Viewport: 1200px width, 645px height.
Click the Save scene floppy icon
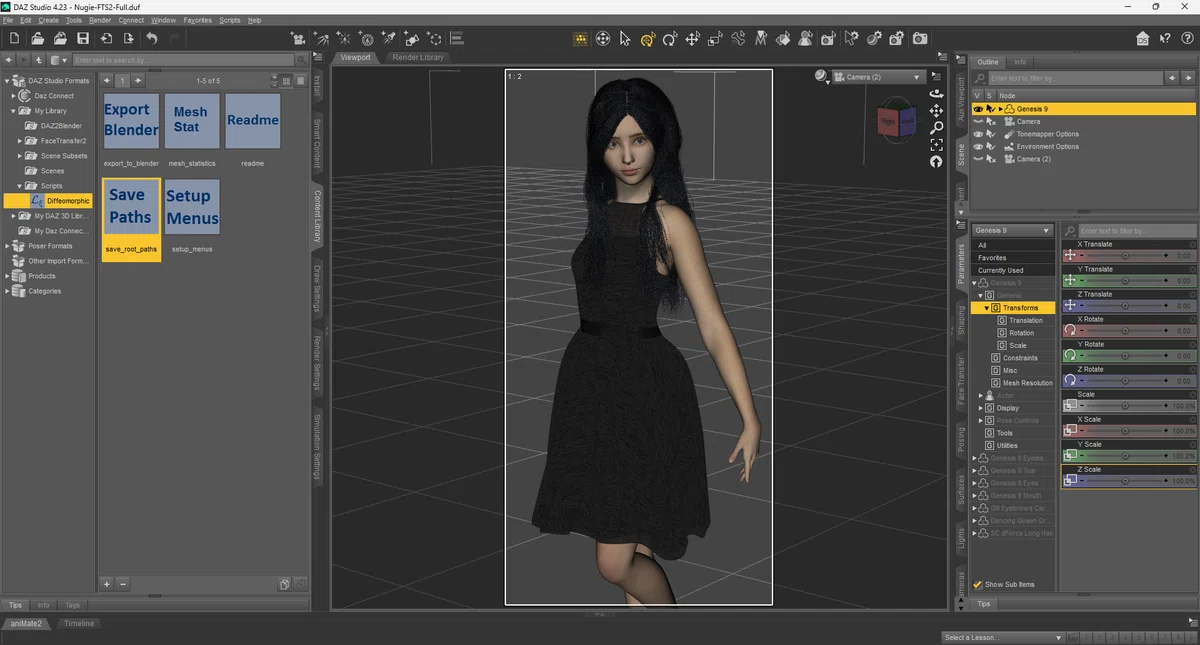pos(83,38)
